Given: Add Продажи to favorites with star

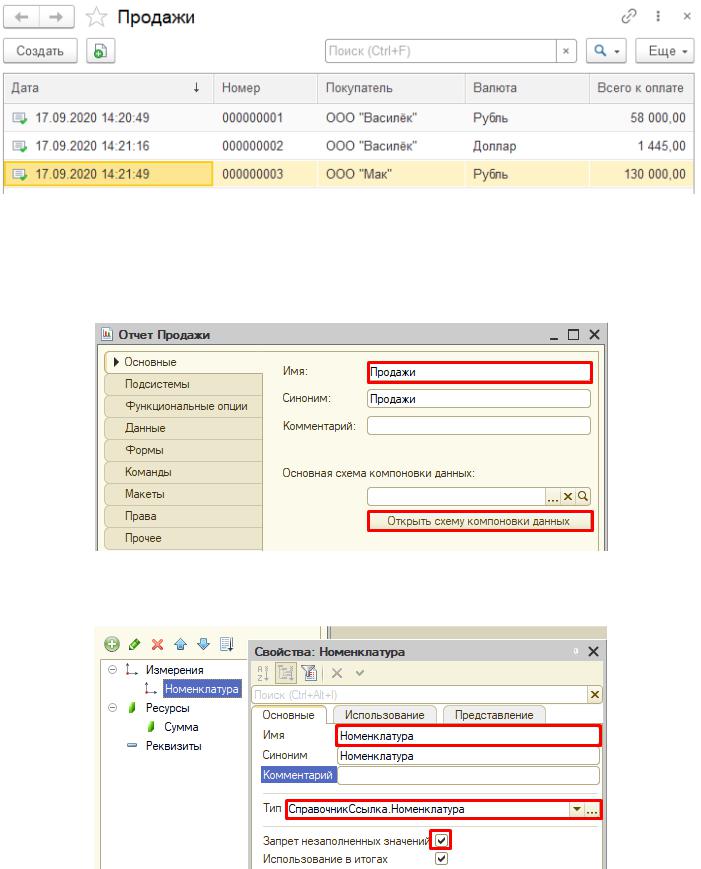Looking at the screenshot, I should pyautogui.click(x=99, y=17).
